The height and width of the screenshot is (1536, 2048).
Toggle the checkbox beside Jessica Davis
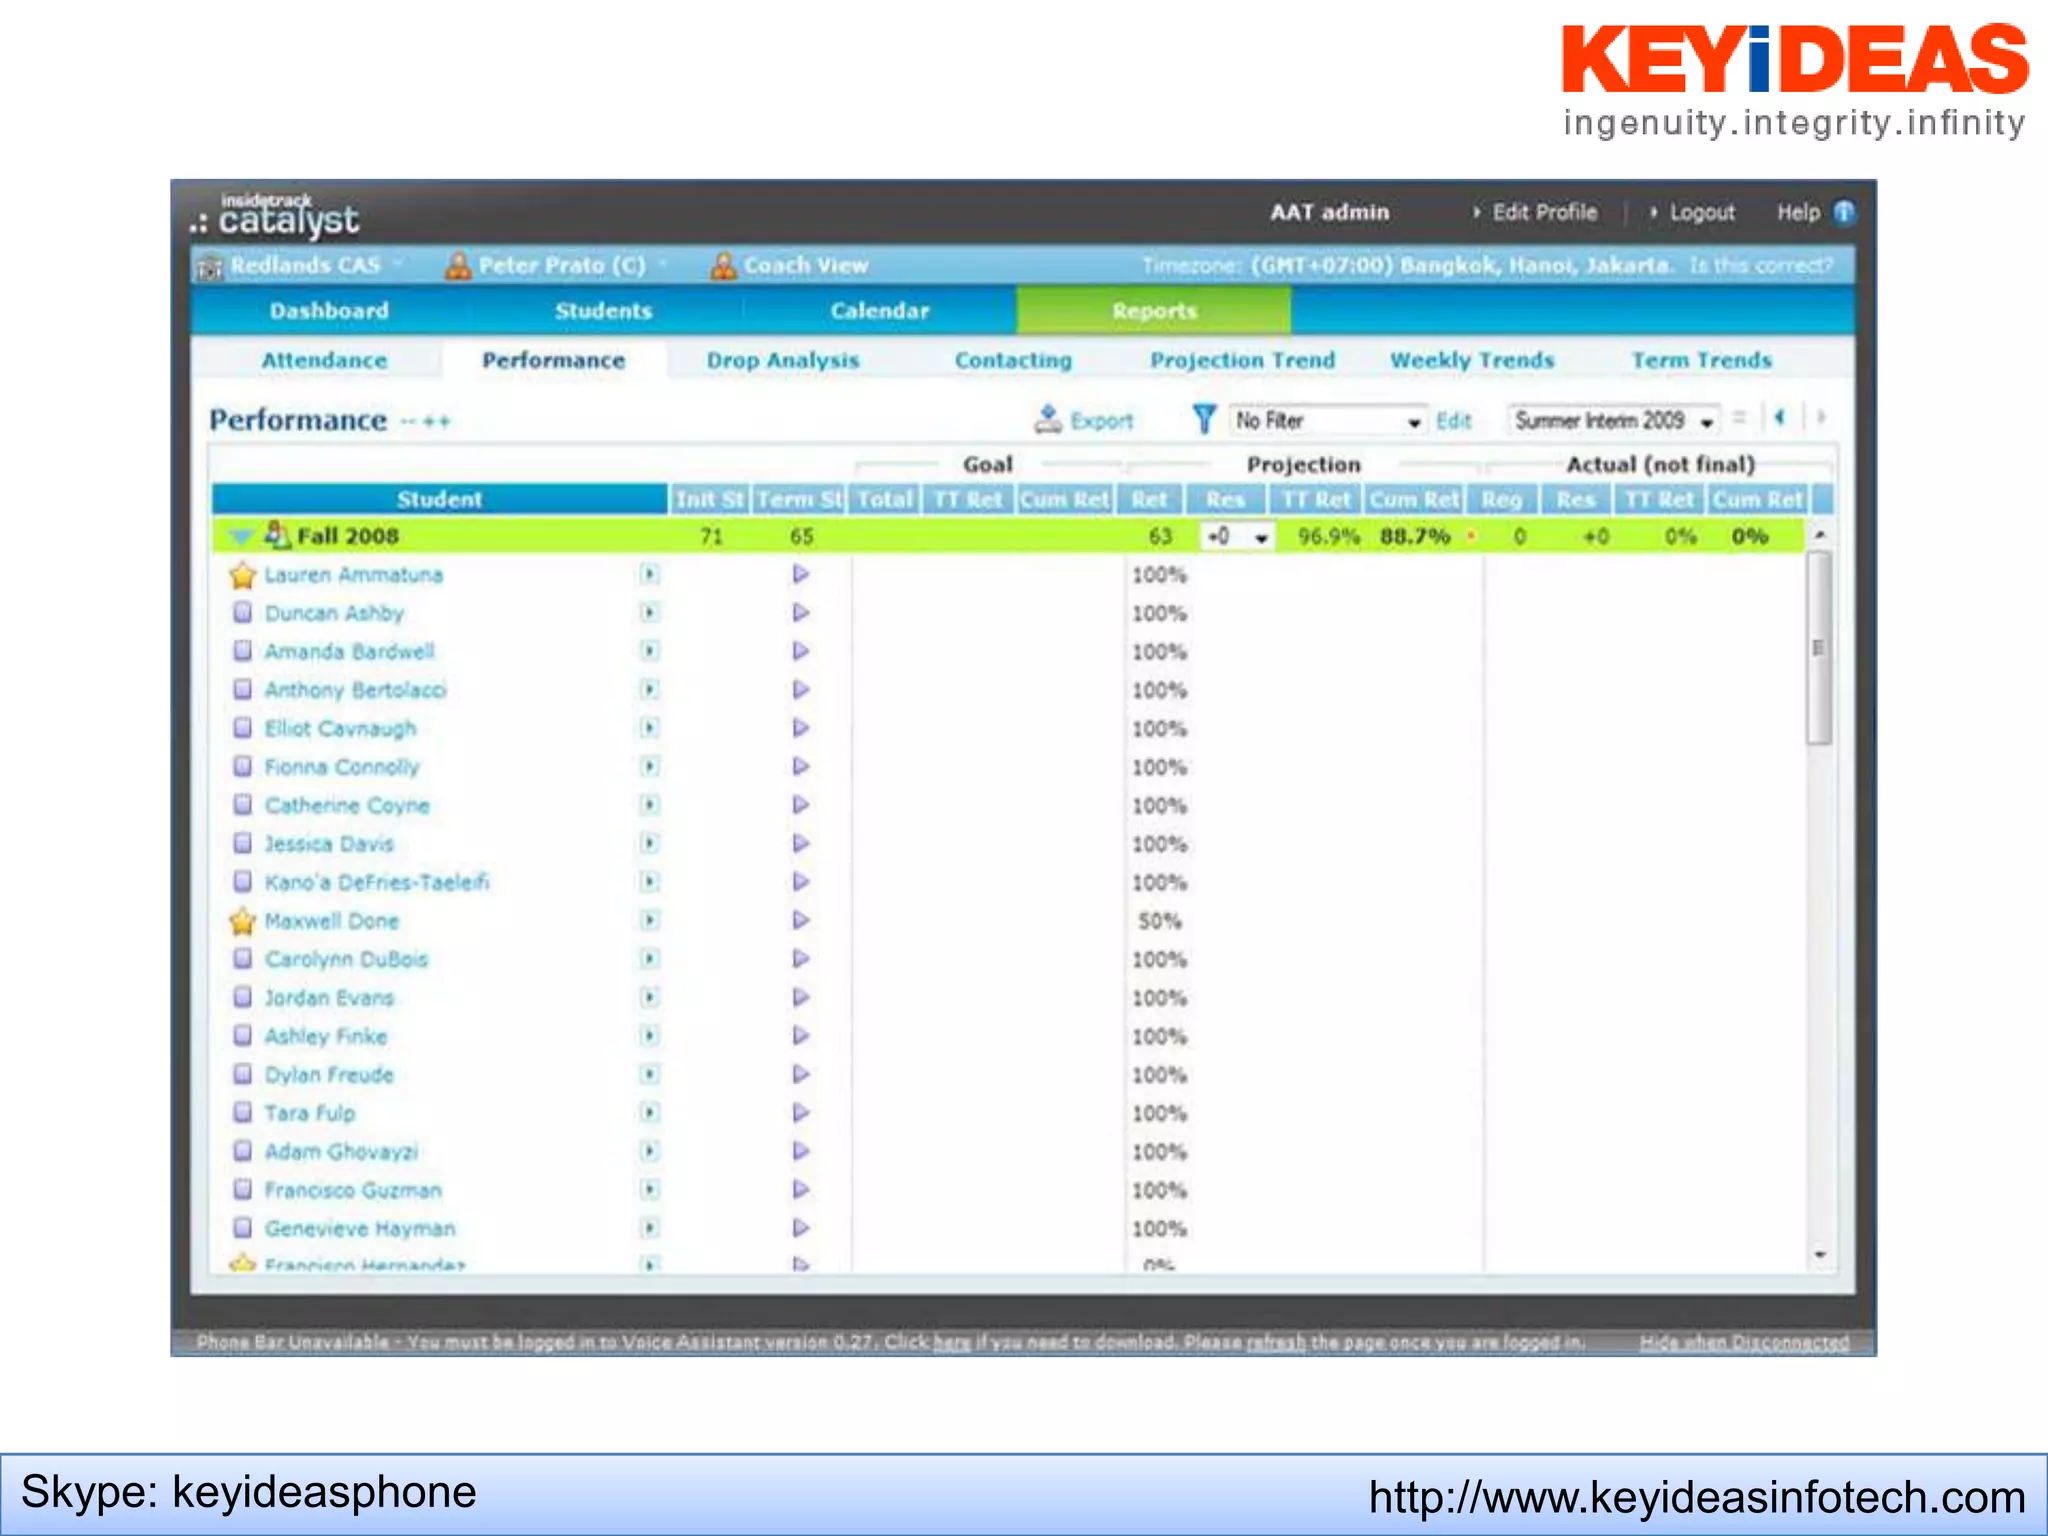coord(242,843)
